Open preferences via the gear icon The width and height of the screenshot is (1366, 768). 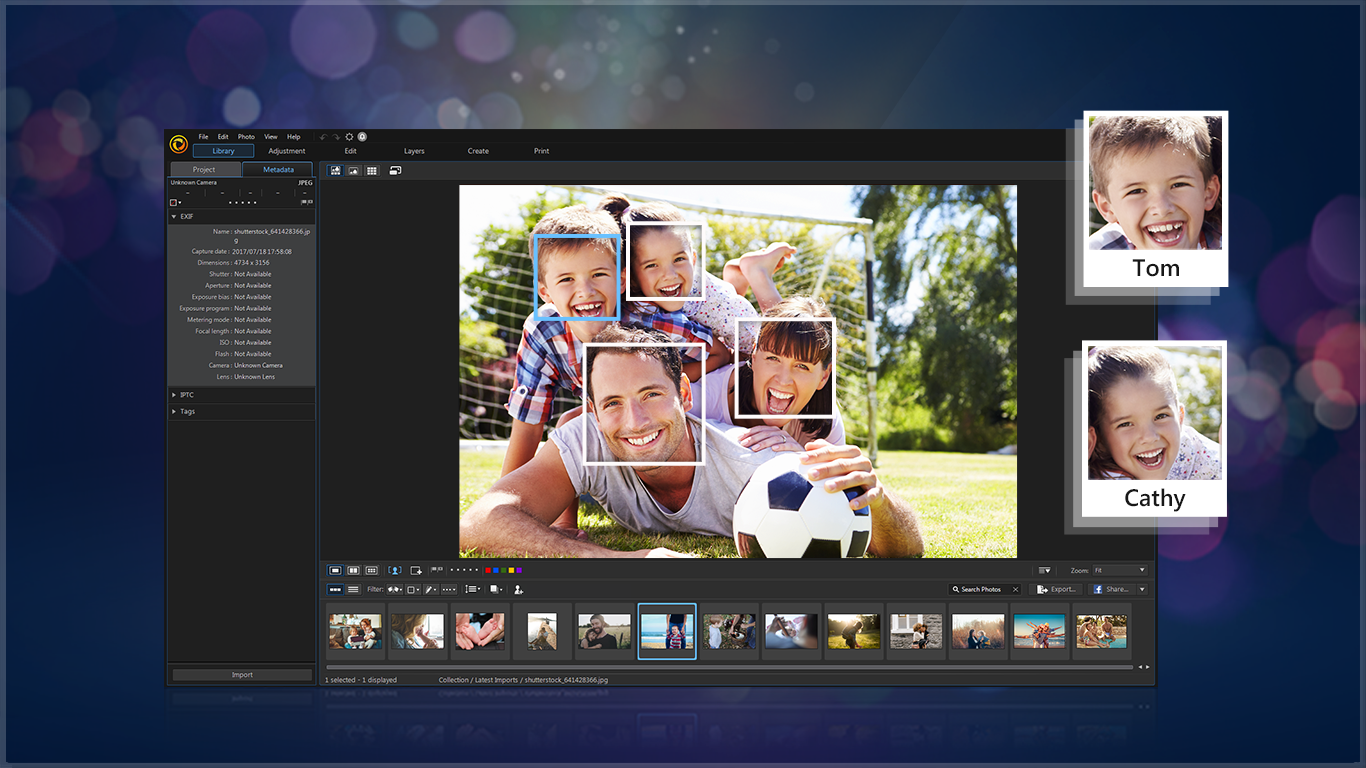pyautogui.click(x=349, y=137)
